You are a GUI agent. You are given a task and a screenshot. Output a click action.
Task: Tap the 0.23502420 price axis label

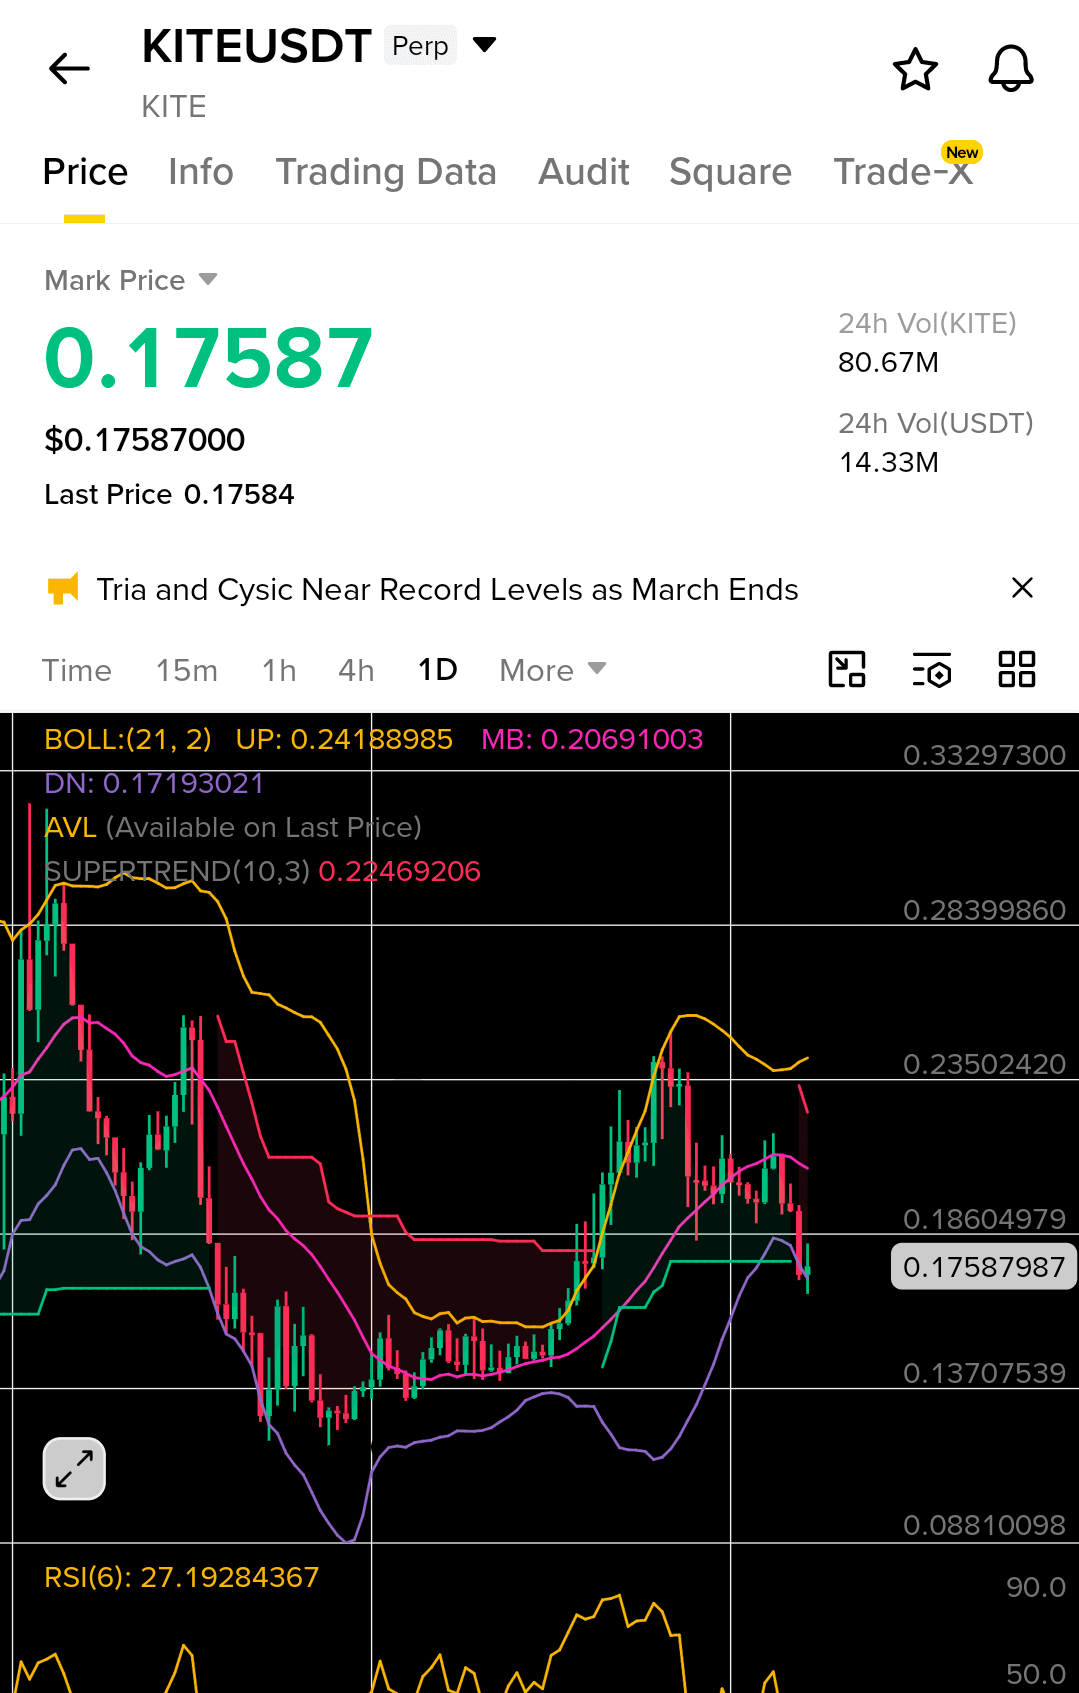click(984, 1064)
